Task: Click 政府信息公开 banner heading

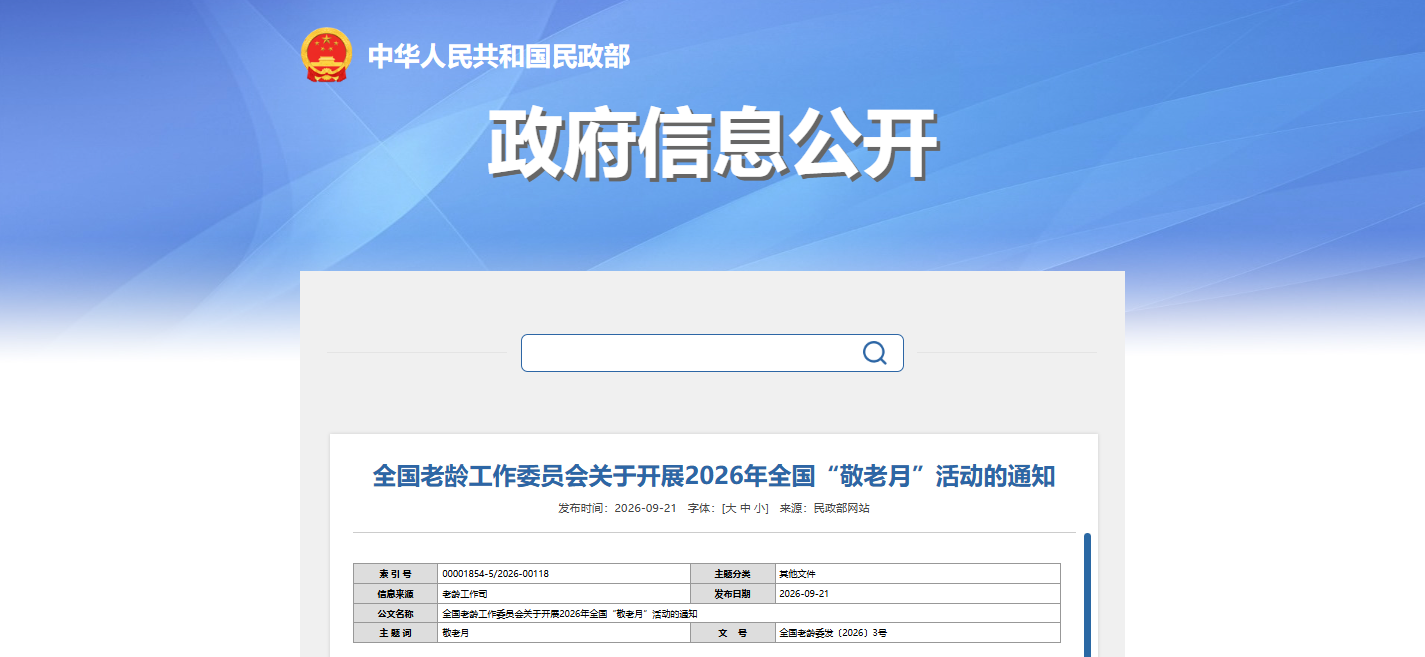Action: [x=712, y=145]
